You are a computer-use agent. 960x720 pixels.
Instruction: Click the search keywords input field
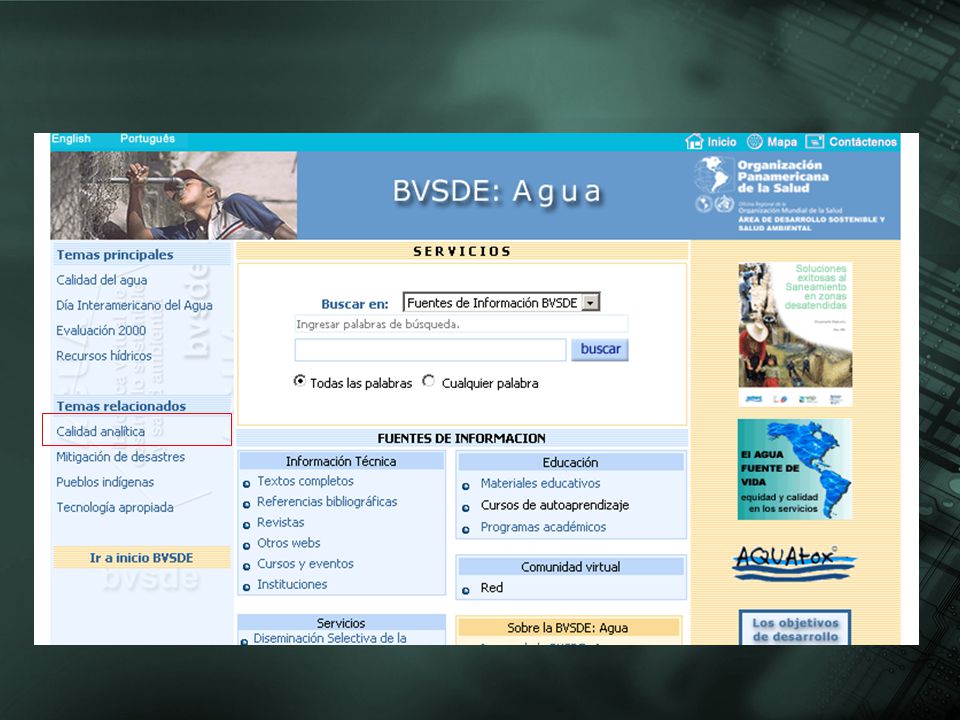(x=430, y=350)
